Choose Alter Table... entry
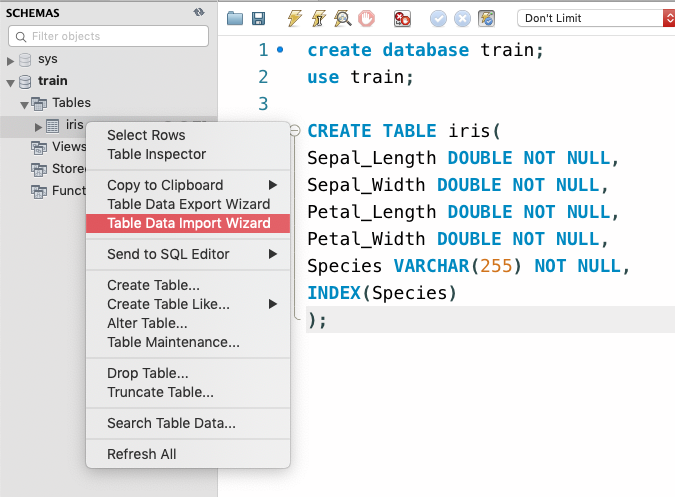Viewport: 675px width, 497px height. (188, 323)
